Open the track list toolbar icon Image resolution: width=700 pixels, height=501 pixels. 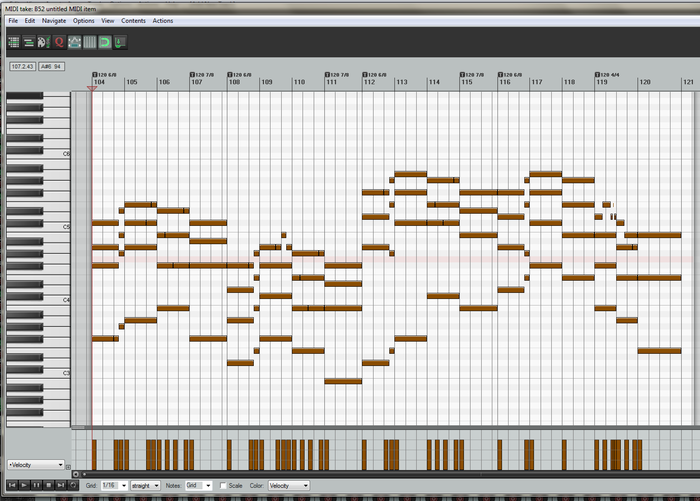click(x=29, y=42)
